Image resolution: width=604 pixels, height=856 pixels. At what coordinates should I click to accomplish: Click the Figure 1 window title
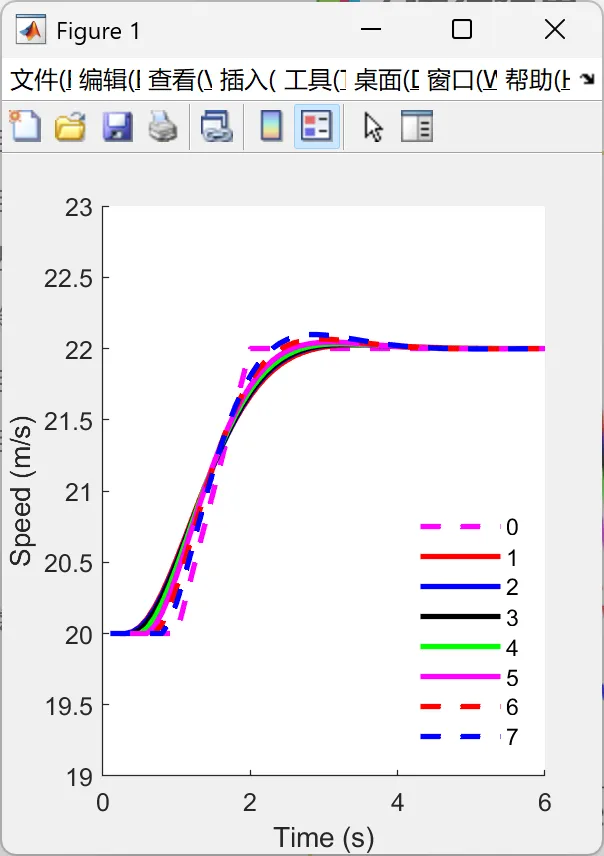98,31
